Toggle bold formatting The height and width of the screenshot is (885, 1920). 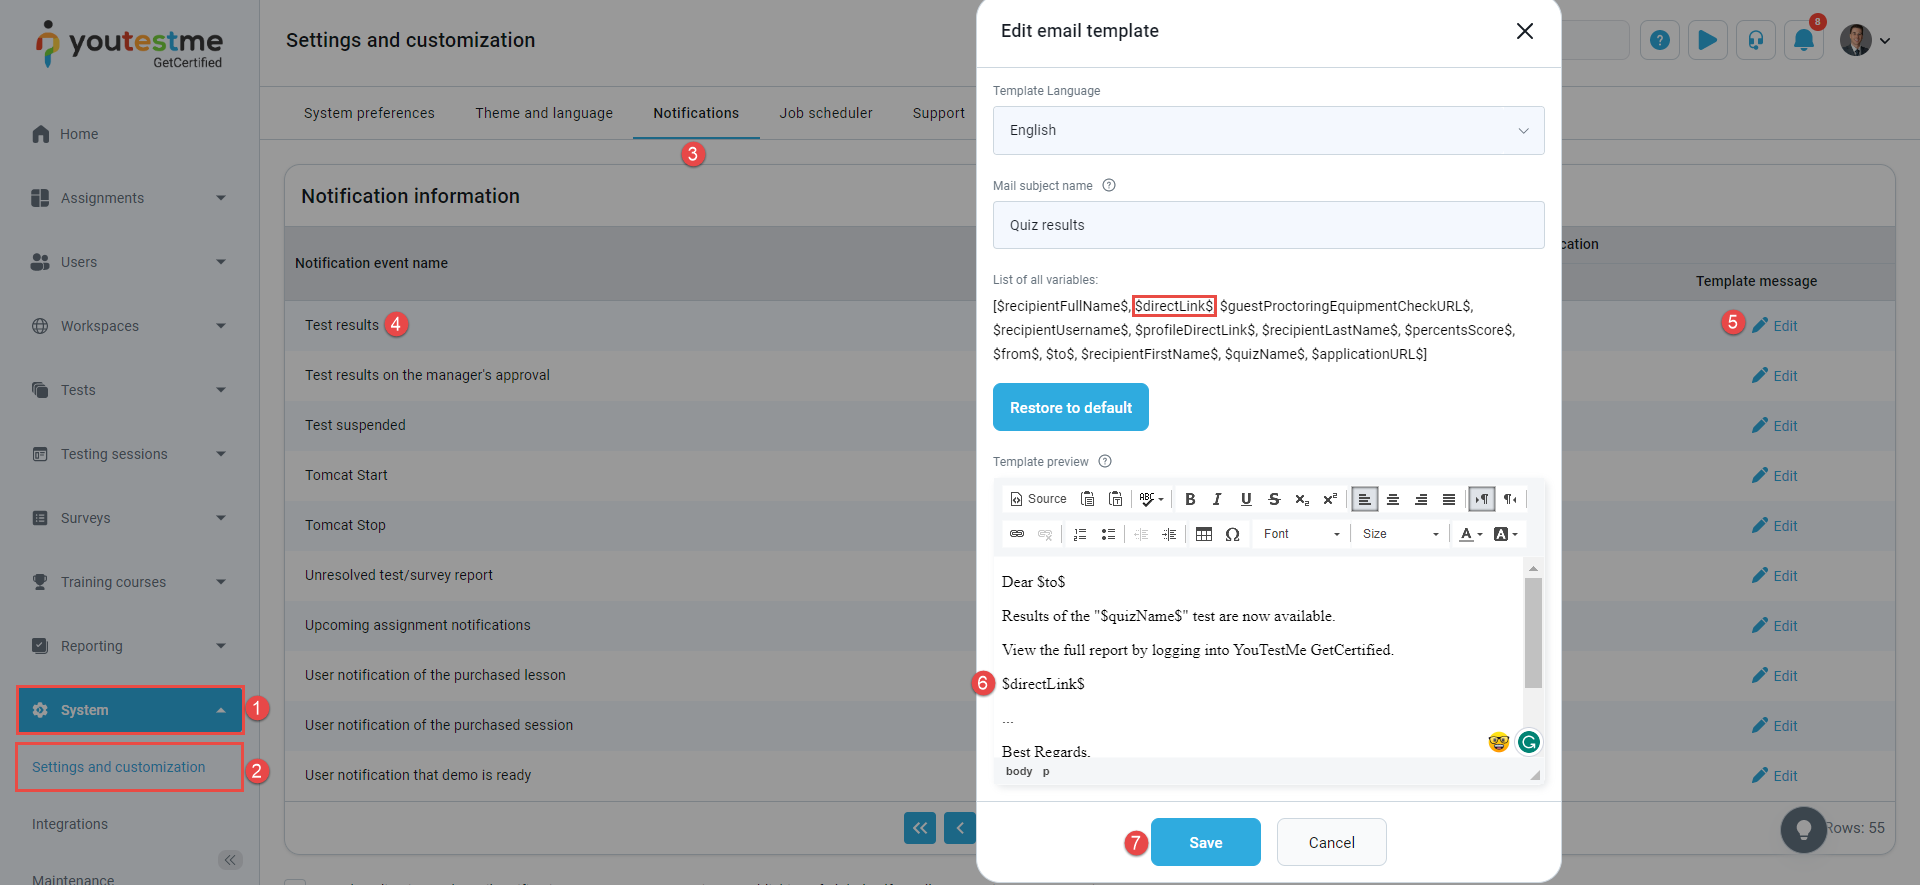pos(1190,499)
